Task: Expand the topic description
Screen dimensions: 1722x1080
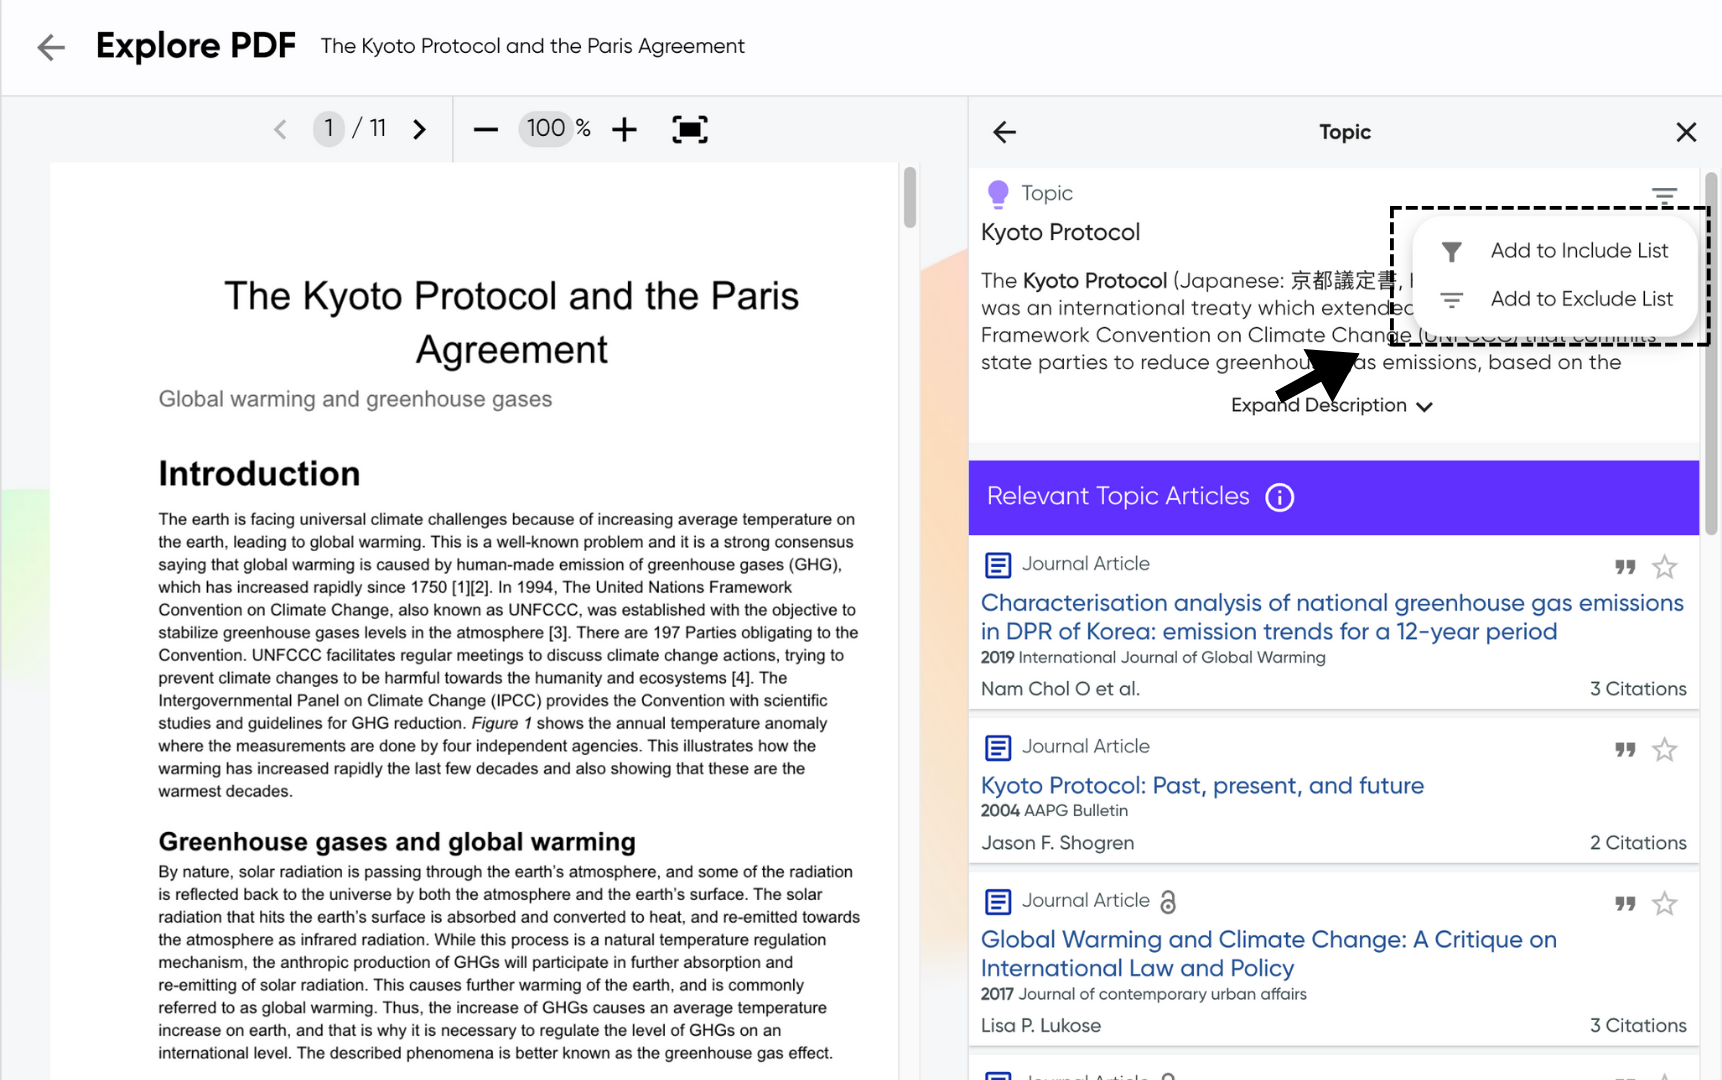Action: click(x=1331, y=405)
